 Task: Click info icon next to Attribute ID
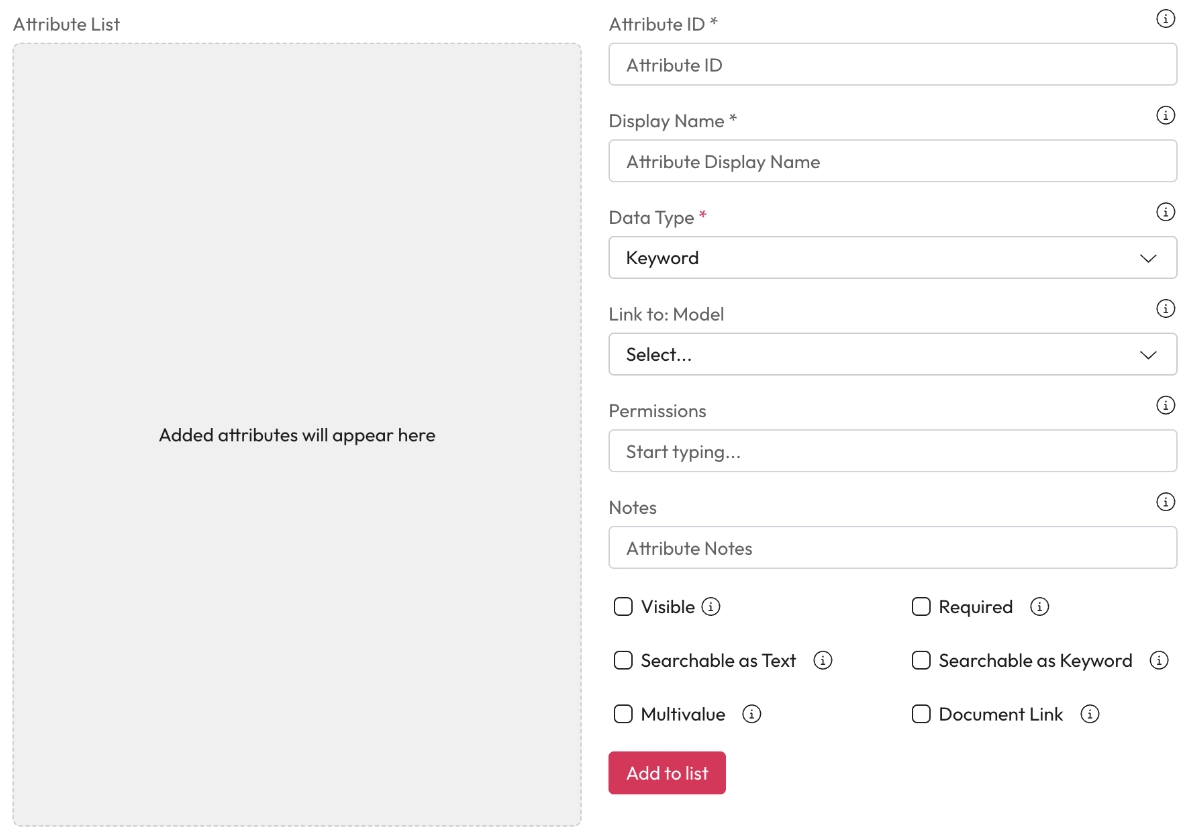coord(1165,19)
